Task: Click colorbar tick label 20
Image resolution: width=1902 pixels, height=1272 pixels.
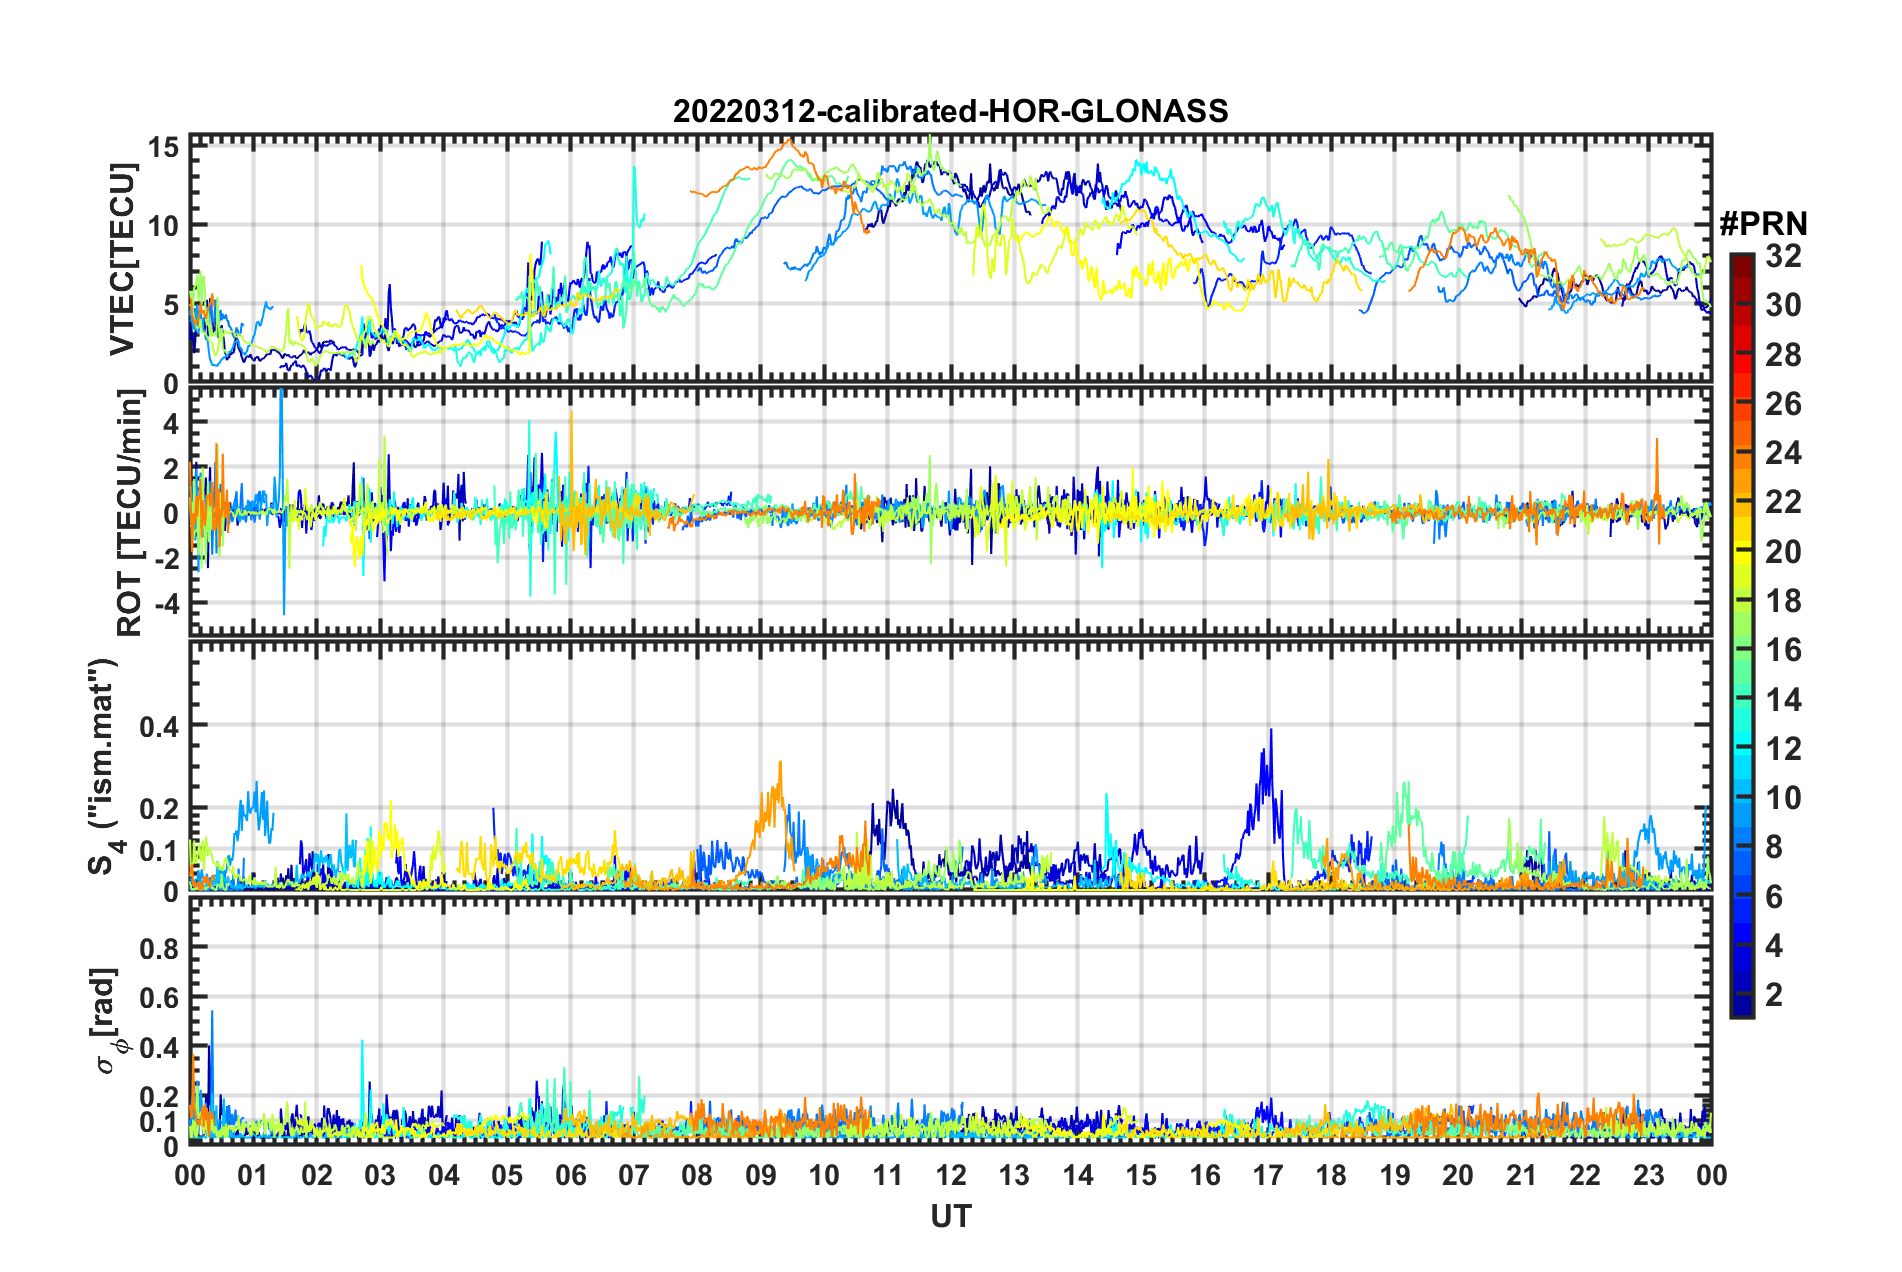Action: click(1783, 552)
